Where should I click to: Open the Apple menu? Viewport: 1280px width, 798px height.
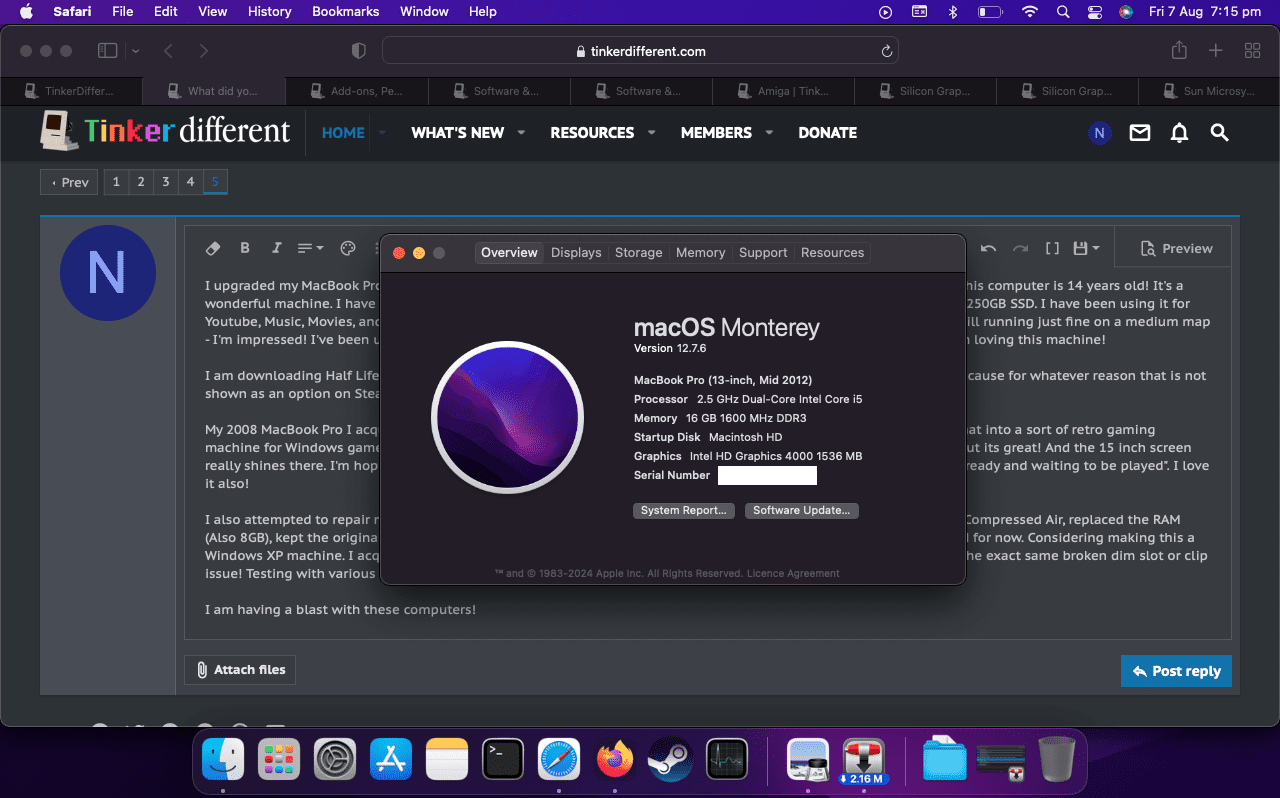[x=26, y=12]
